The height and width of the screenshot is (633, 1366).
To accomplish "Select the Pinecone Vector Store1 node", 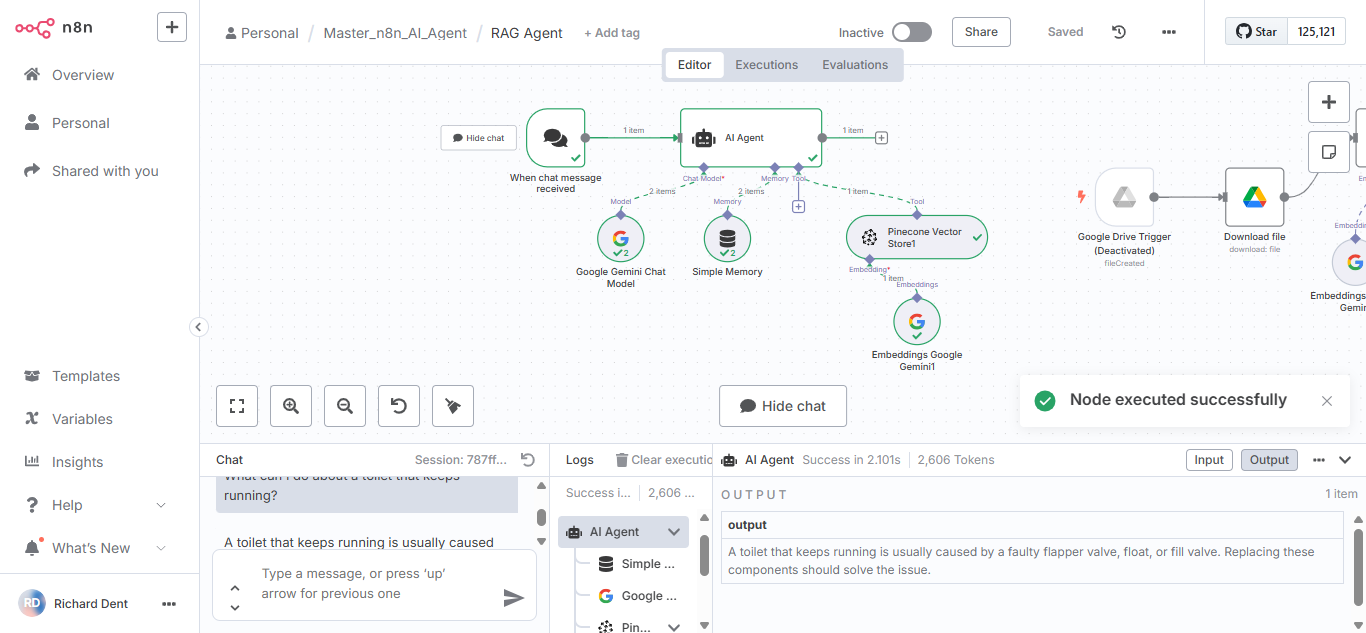I will tap(916, 238).
